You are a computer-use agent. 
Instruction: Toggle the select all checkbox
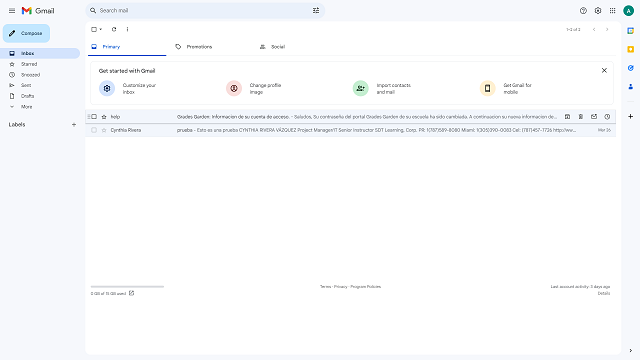94,29
